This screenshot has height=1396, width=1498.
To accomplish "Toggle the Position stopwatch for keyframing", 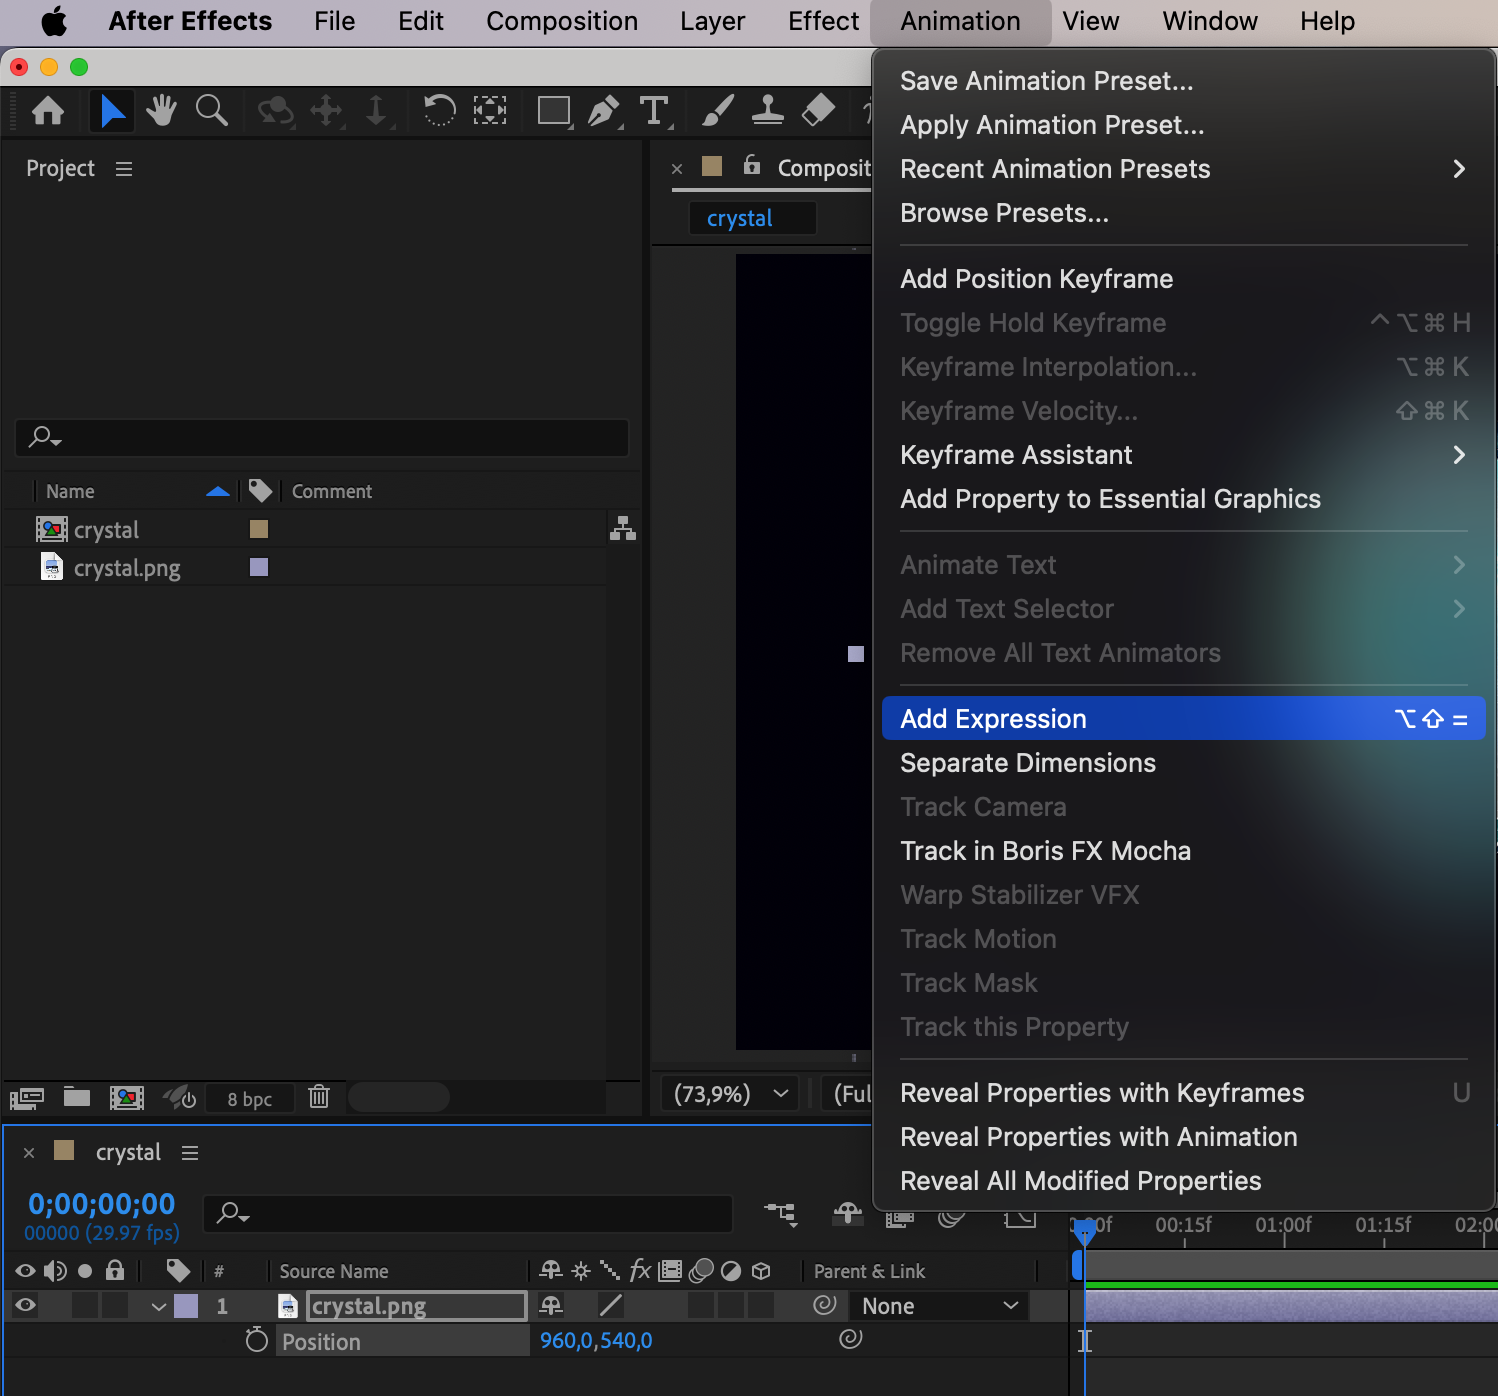I will click(257, 1340).
